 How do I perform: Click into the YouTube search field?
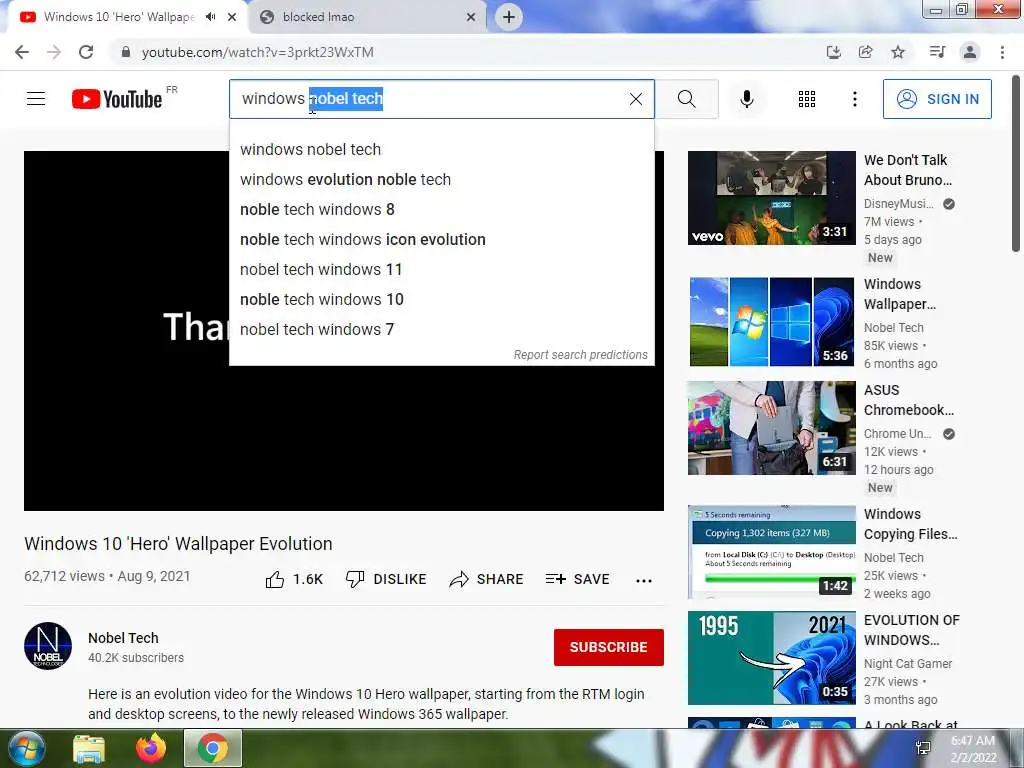442,99
